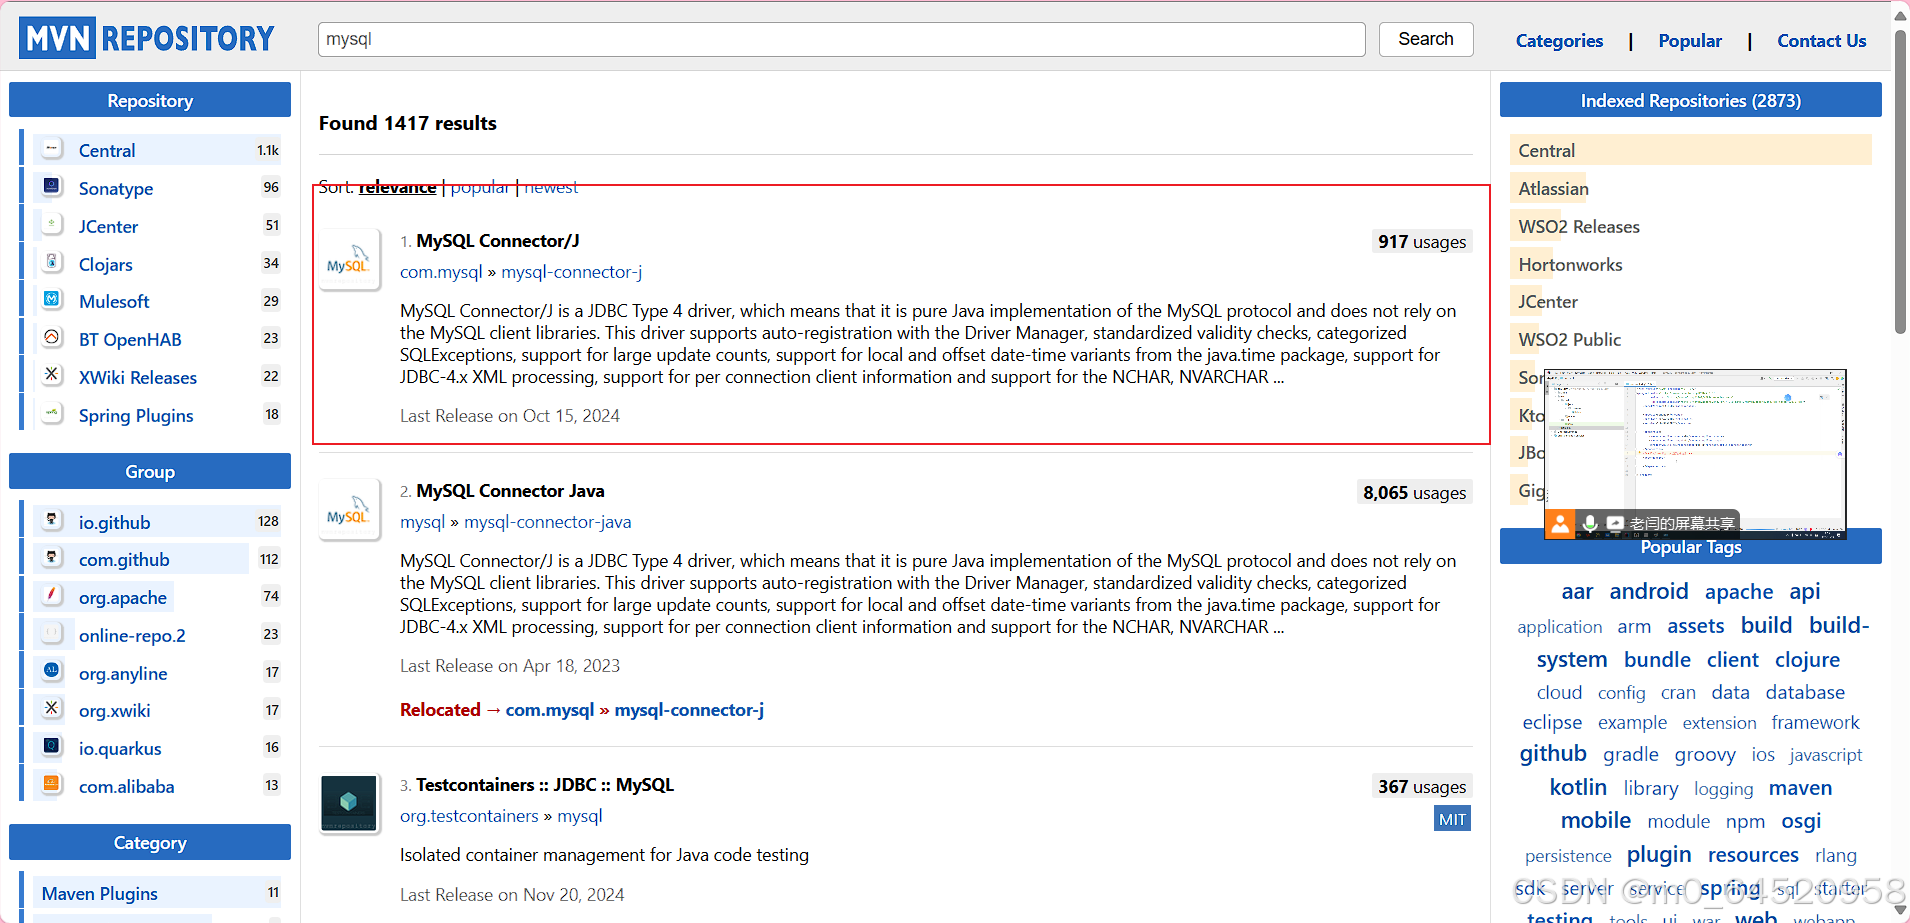
Task: Filter by the Maven Plugins category
Action: pyautogui.click(x=100, y=893)
